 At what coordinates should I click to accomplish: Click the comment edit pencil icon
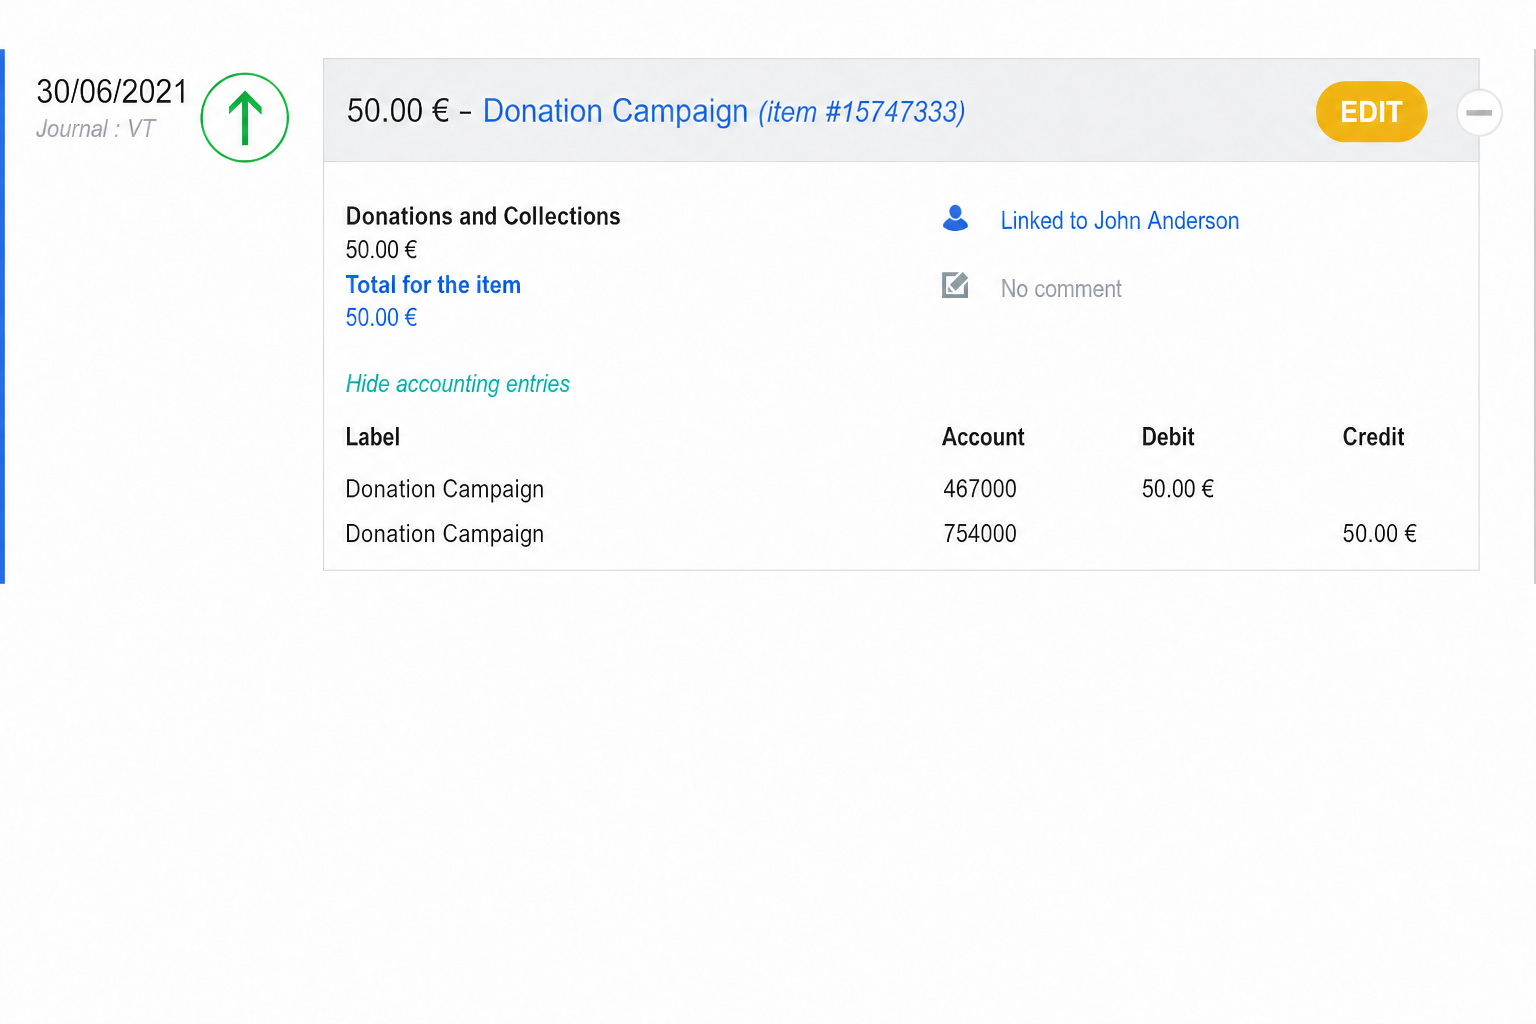(955, 286)
